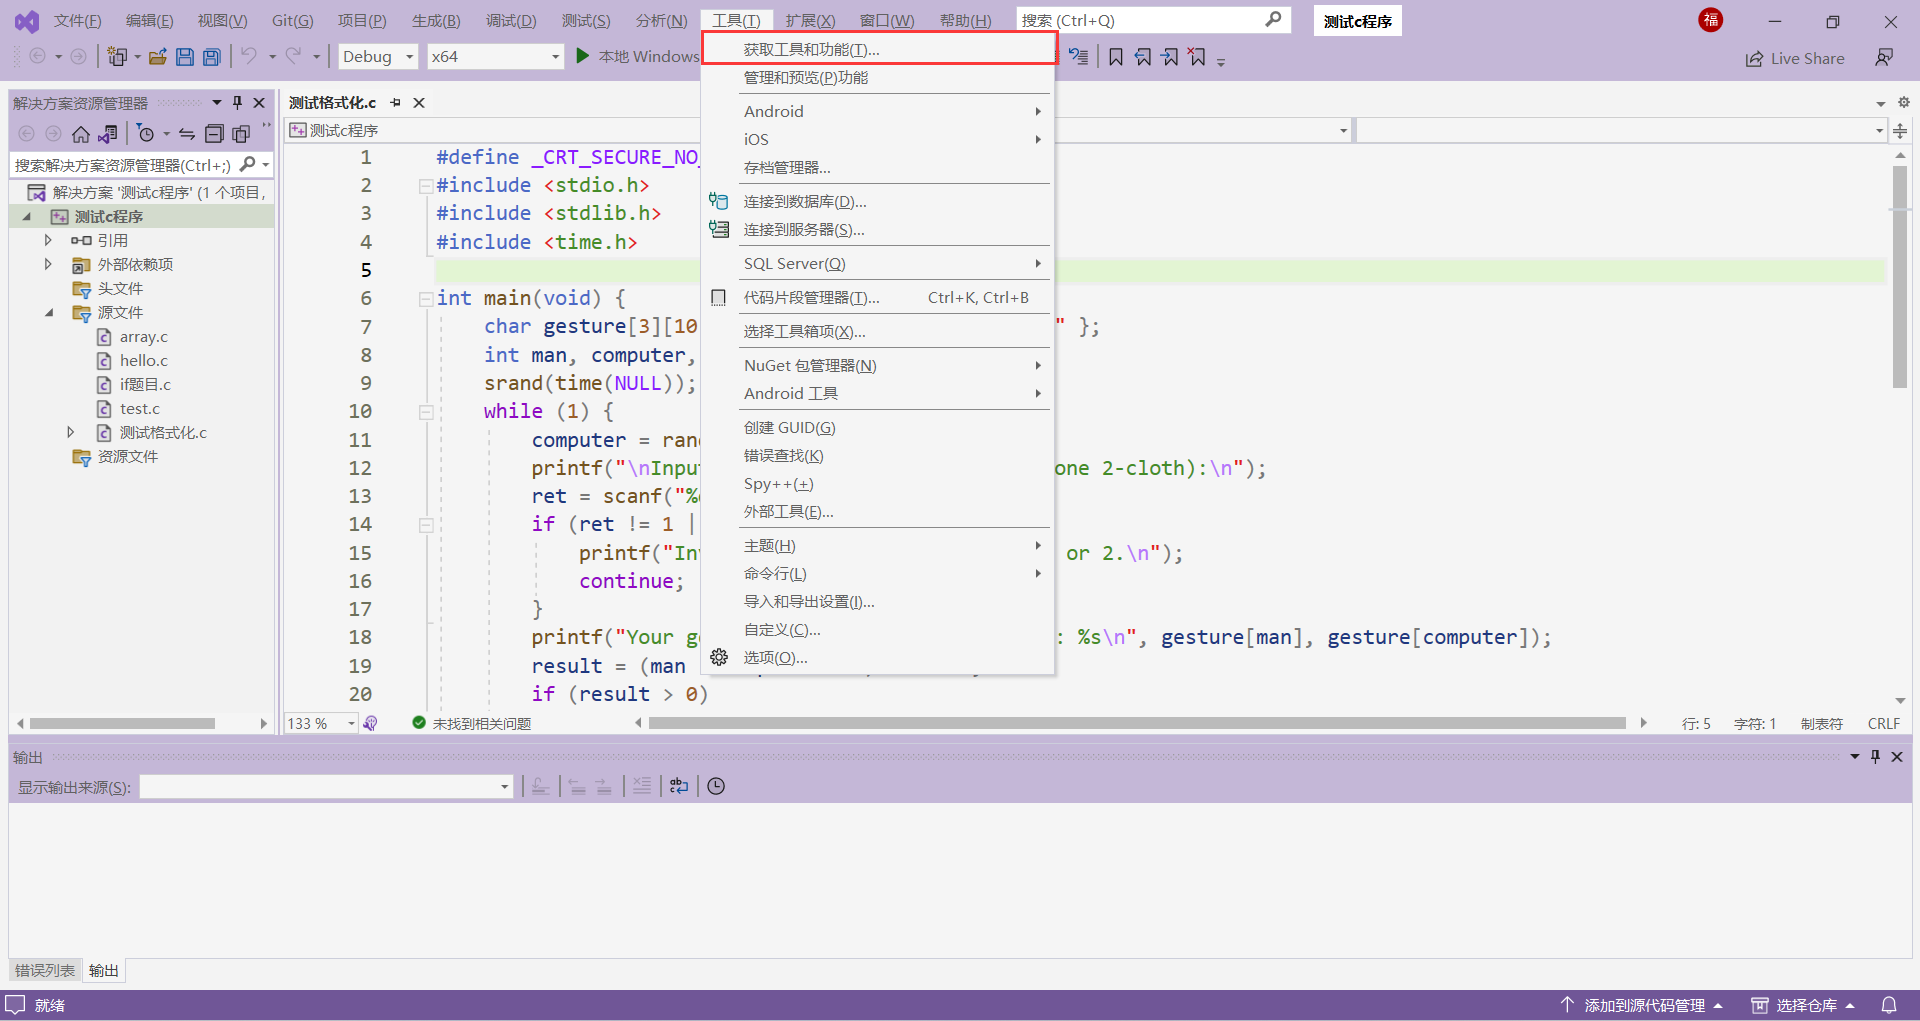The image size is (1920, 1021).
Task: Expand the 外部依赖项 tree node
Action: click(x=48, y=264)
